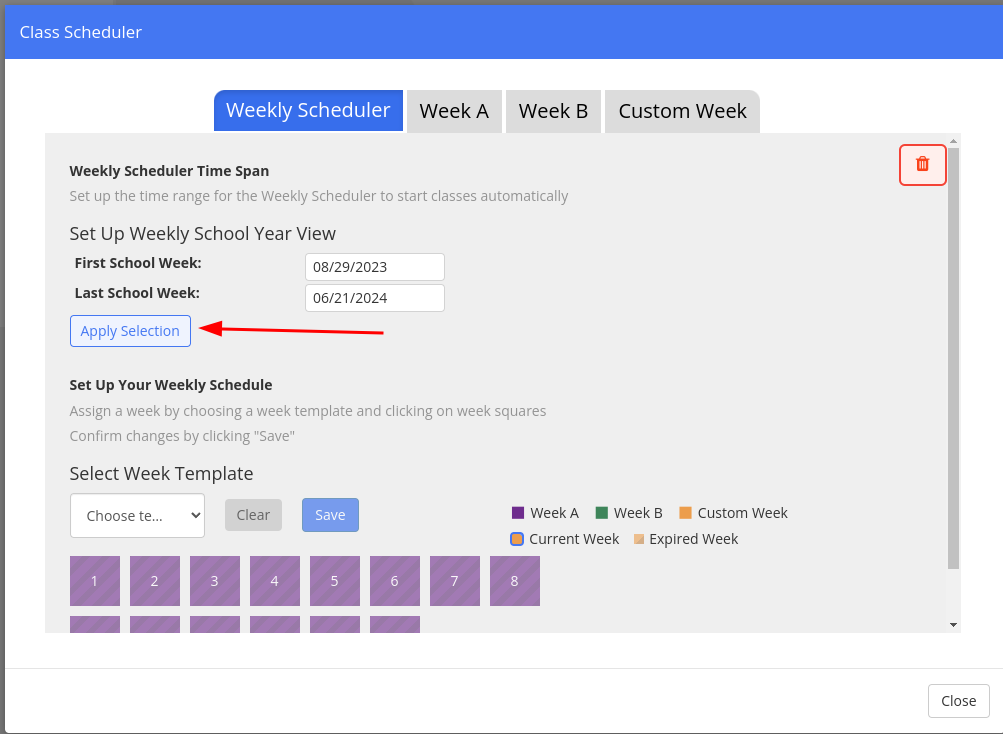
Task: Select week square 1
Action: tap(95, 581)
